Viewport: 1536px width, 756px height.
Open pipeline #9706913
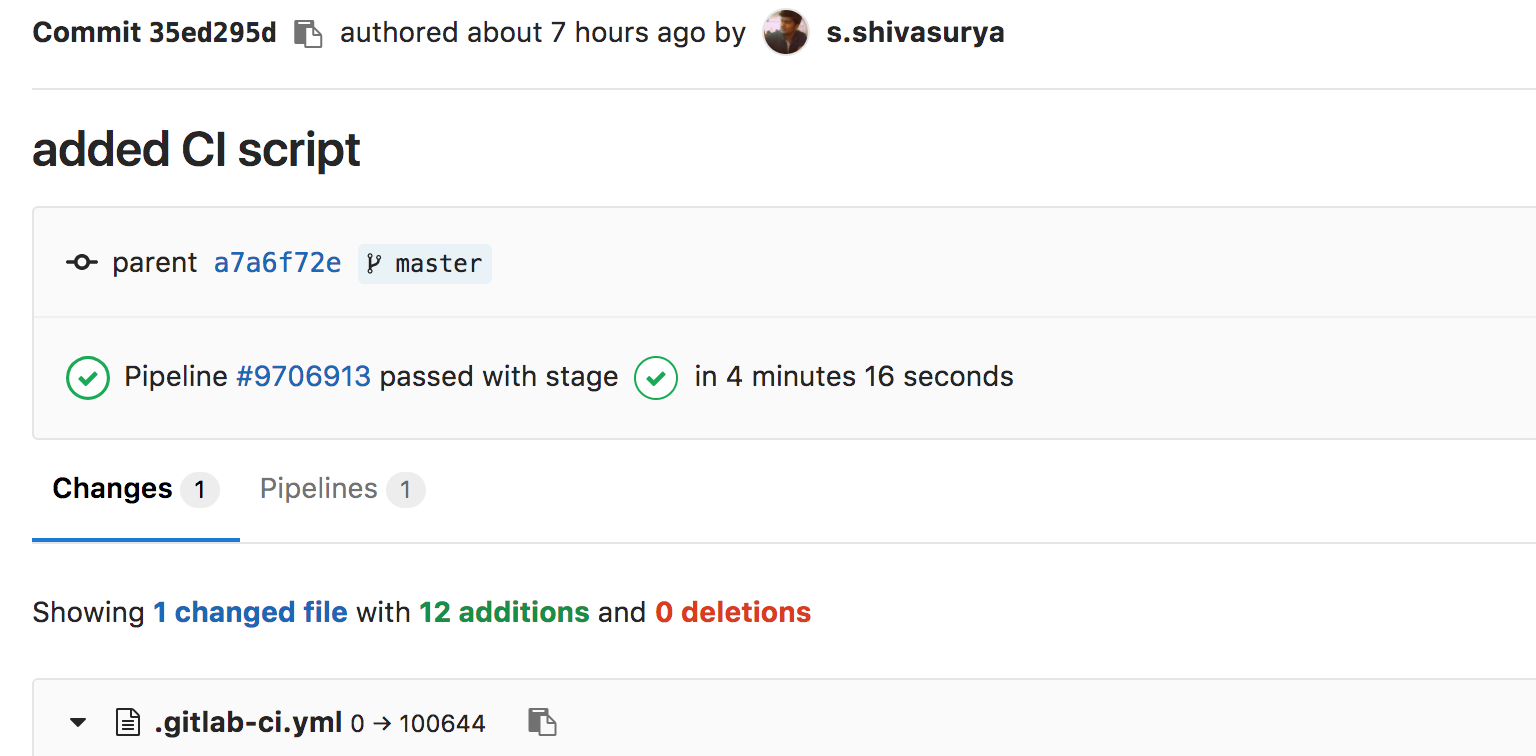[x=303, y=377]
